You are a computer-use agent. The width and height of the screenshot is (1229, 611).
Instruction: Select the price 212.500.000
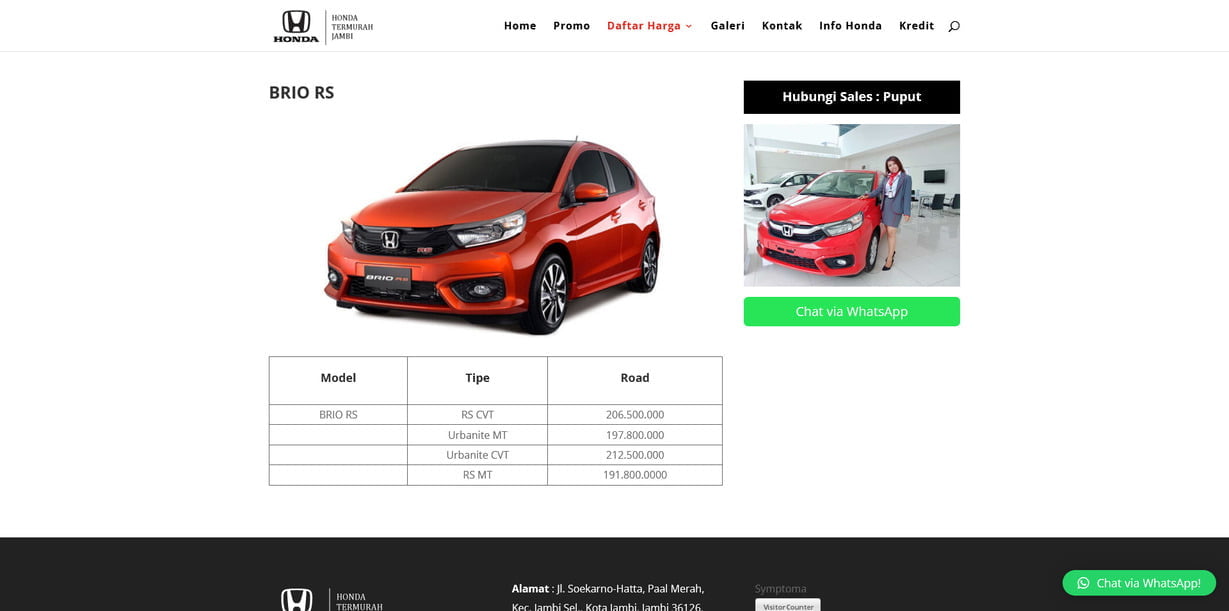(635, 455)
